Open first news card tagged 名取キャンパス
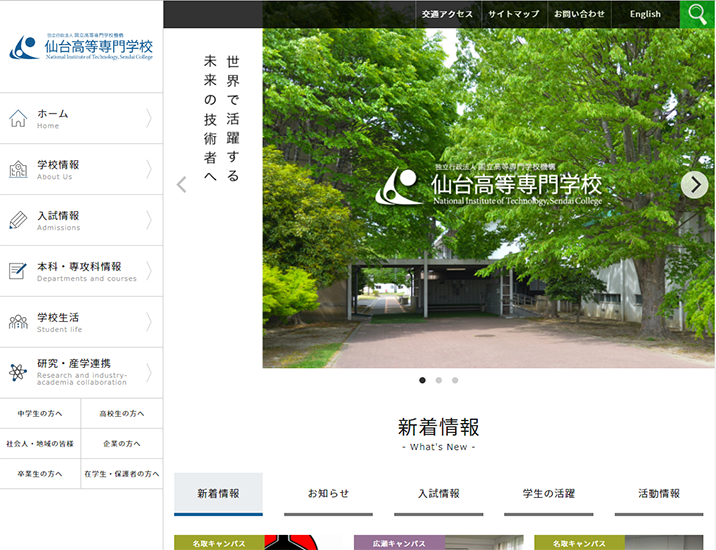Screen dimensions: 716x550 point(258,542)
